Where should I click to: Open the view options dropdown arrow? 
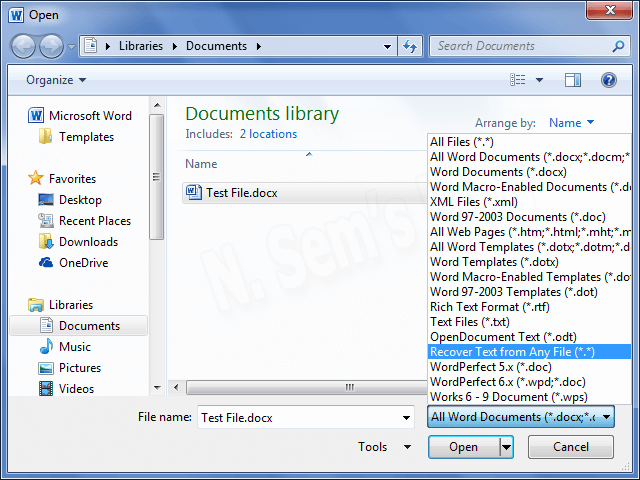pos(539,80)
